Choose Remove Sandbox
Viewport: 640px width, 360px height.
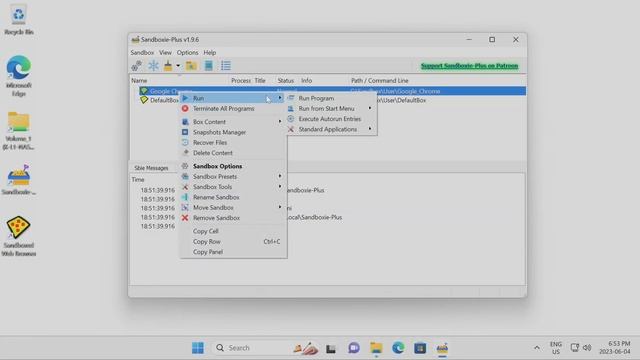pyautogui.click(x=233, y=218)
